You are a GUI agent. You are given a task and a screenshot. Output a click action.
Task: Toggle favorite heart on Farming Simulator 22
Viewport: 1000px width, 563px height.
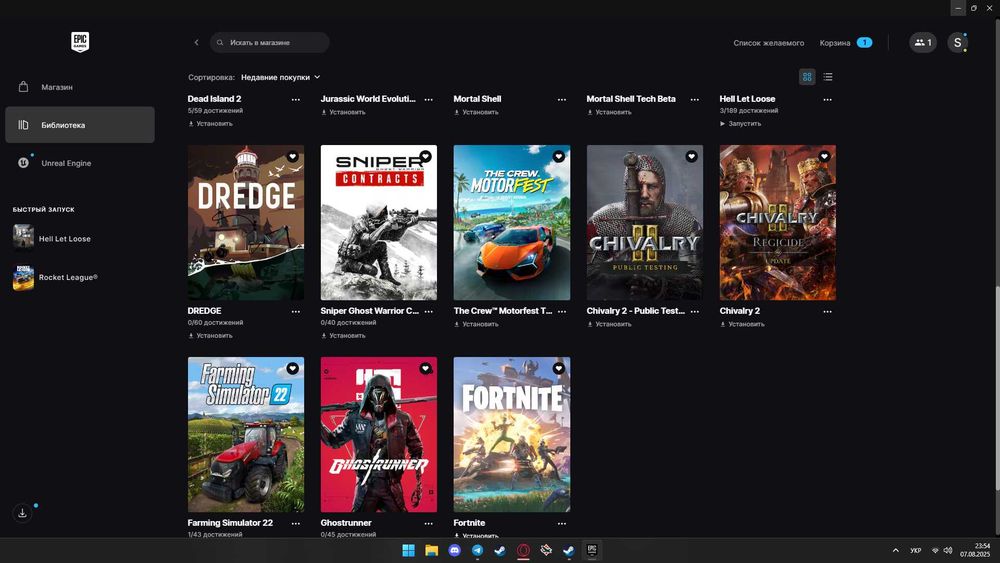pos(293,369)
